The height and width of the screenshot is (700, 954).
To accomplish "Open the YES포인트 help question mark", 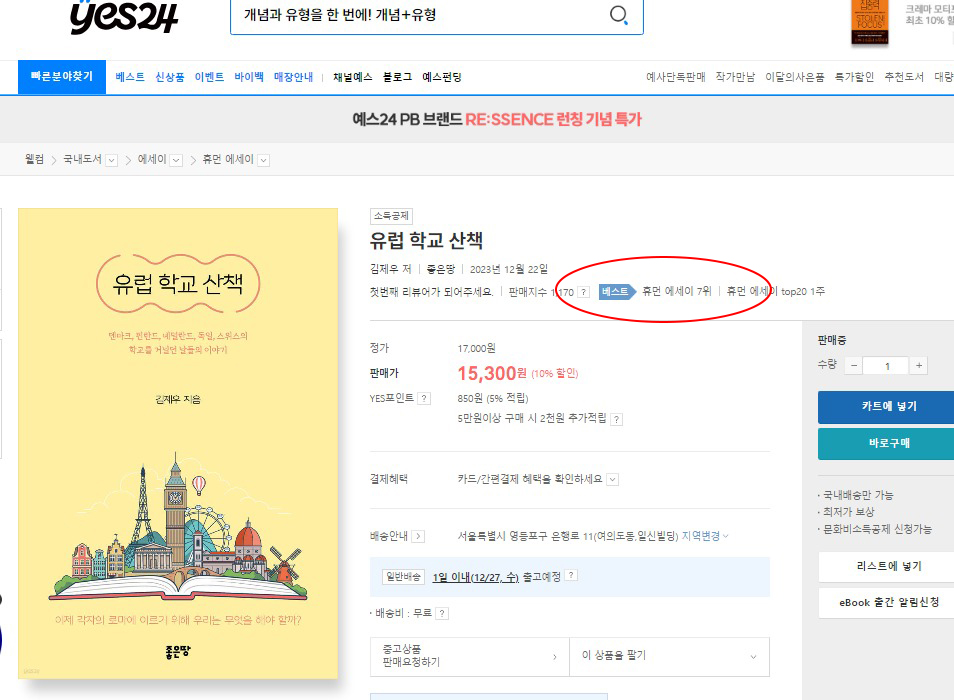I will (425, 398).
